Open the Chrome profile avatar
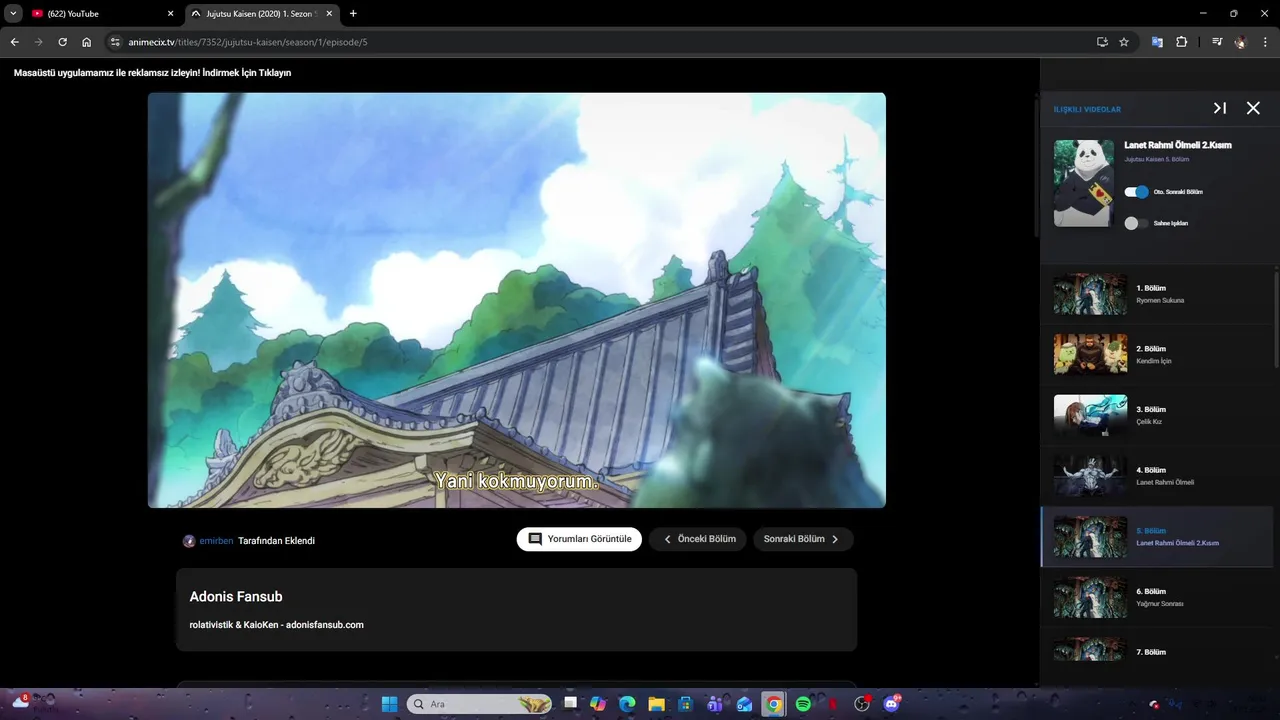 click(x=1240, y=42)
